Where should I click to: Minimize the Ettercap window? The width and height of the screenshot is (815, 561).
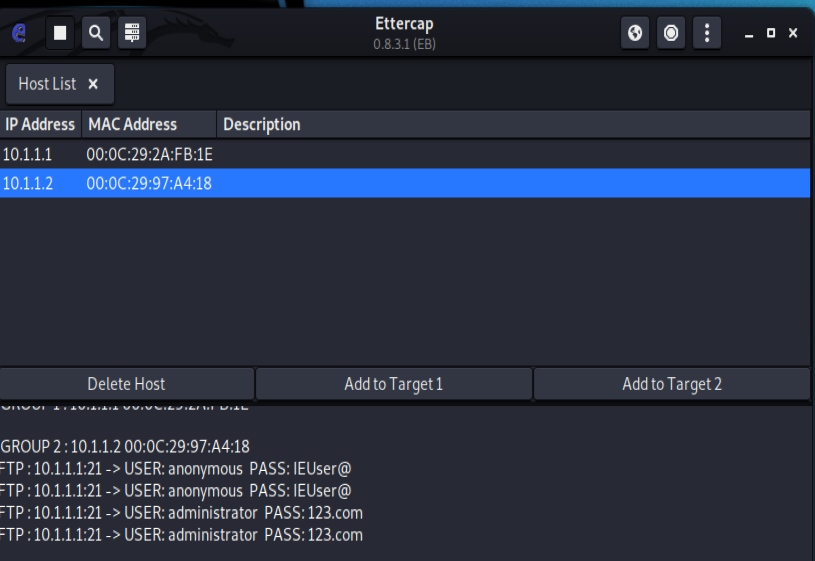[x=749, y=34]
